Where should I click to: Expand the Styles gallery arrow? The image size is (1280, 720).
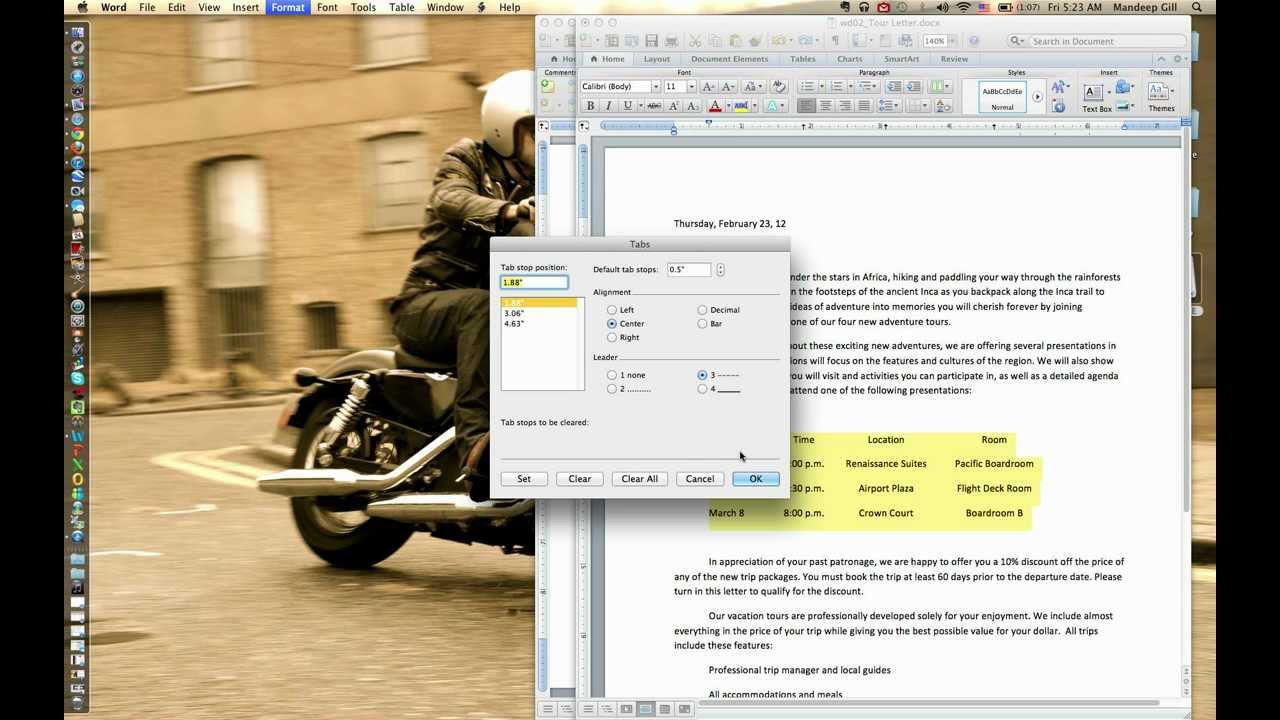1037,97
